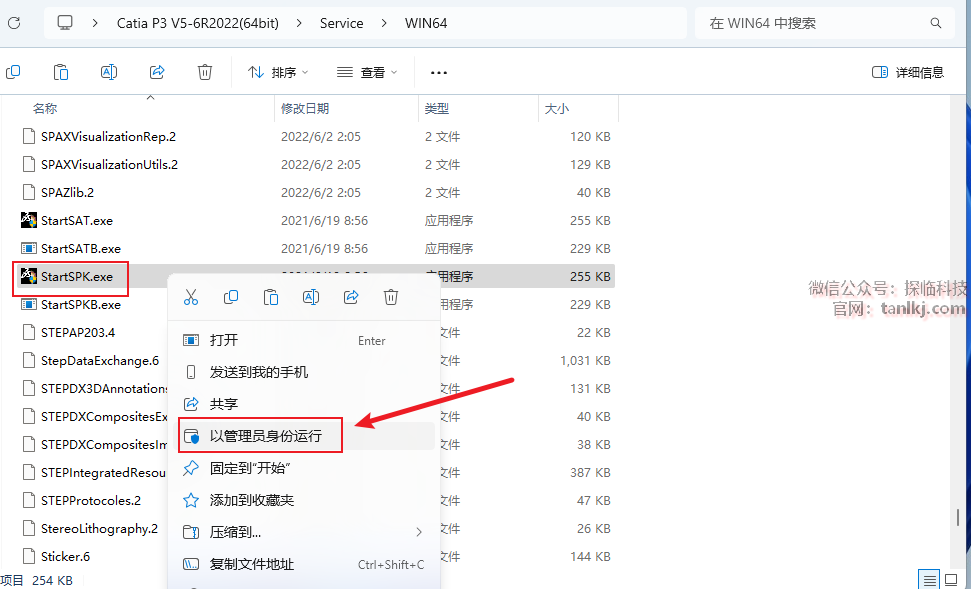Select StepDataExchange.6 file
Viewport: 971px width, 589px height.
pos(100,360)
